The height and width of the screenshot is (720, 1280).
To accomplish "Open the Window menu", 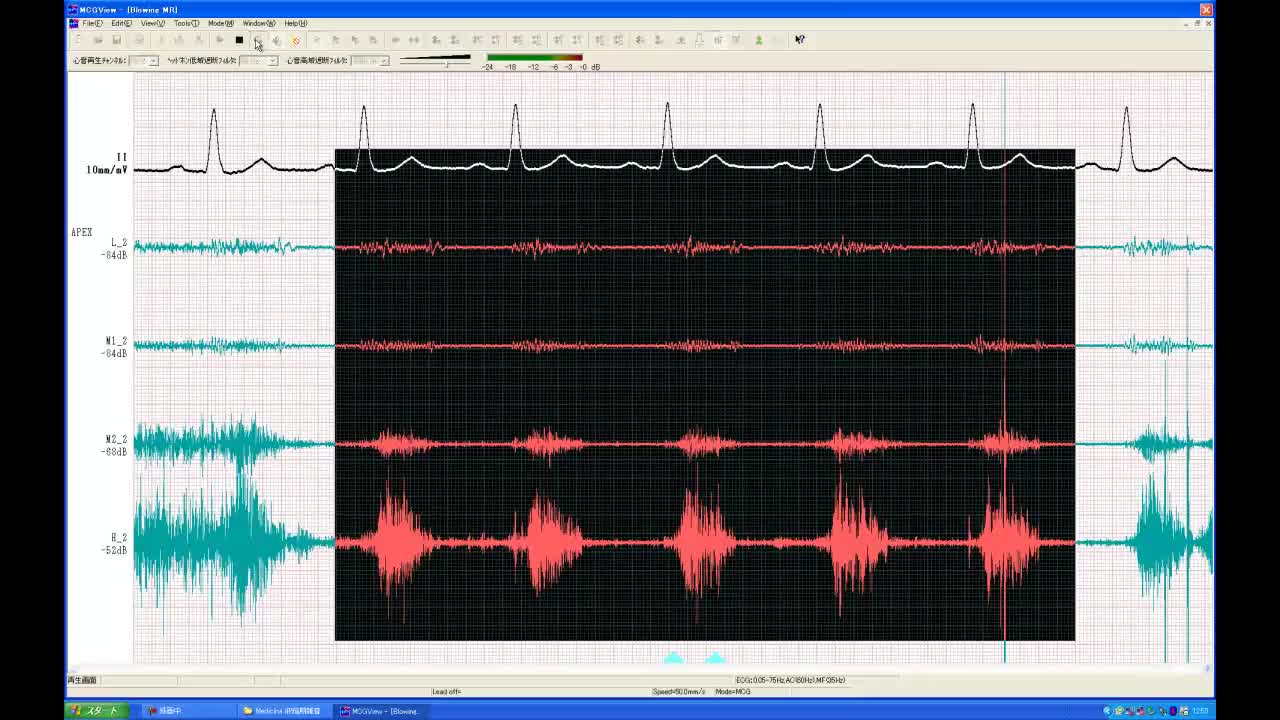I will (x=258, y=23).
